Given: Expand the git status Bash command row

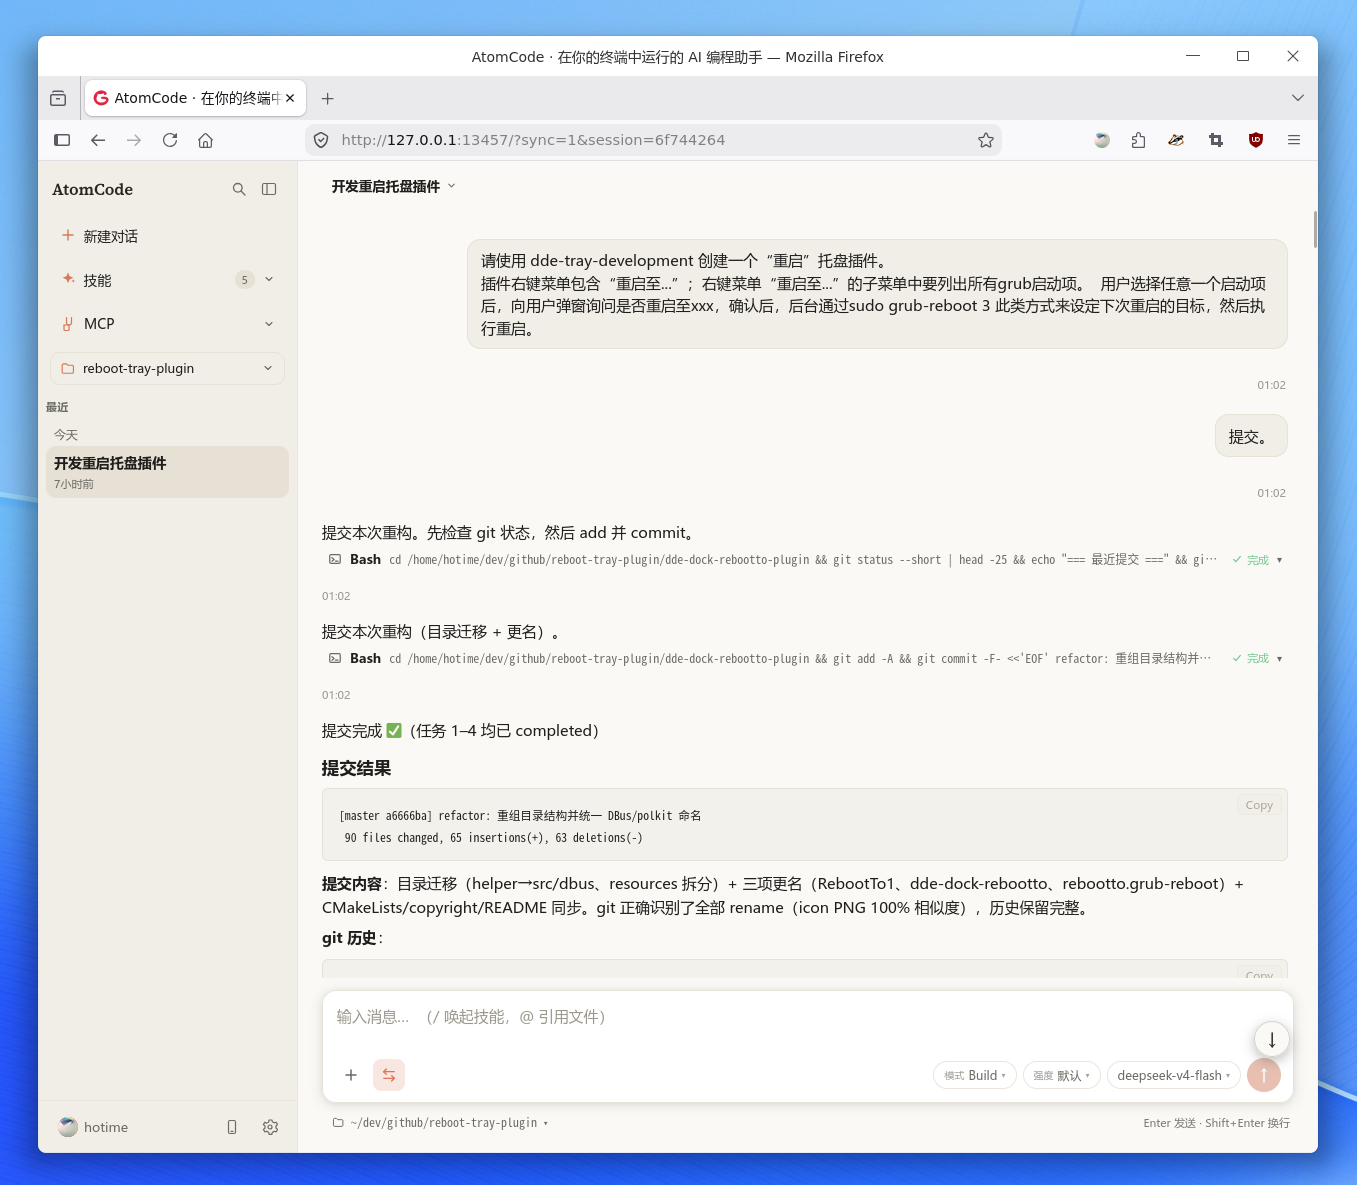Looking at the screenshot, I should pyautogui.click(x=805, y=560).
